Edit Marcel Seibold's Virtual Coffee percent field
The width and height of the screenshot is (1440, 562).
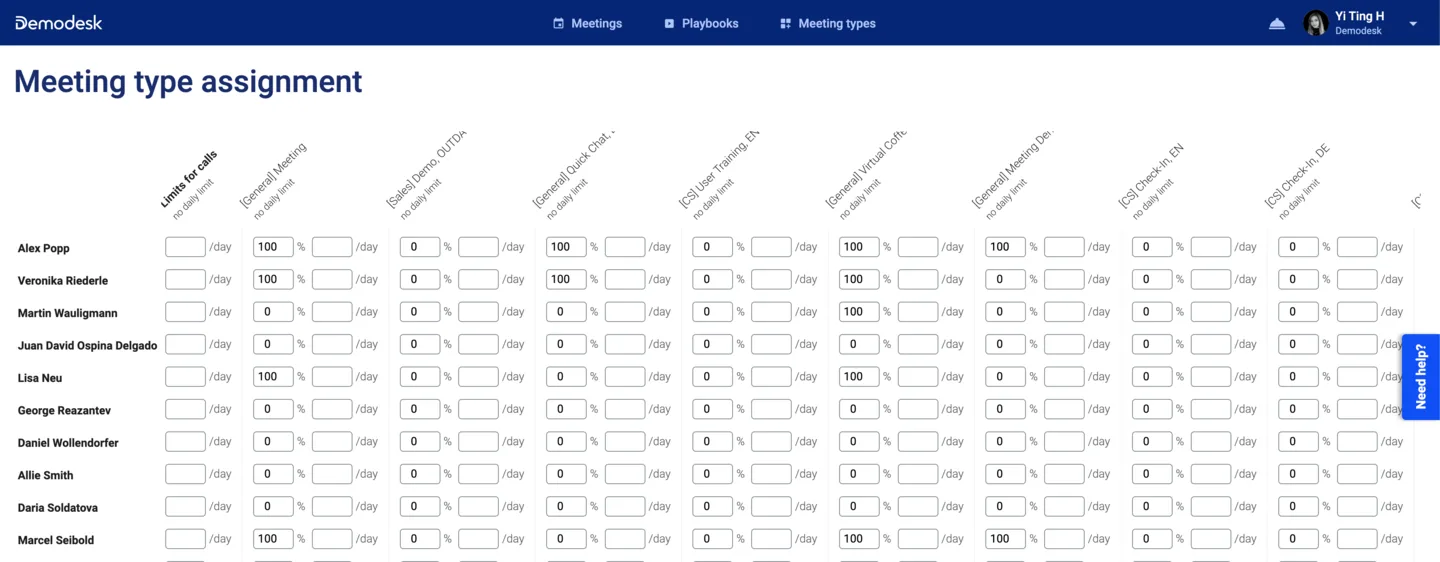click(859, 539)
